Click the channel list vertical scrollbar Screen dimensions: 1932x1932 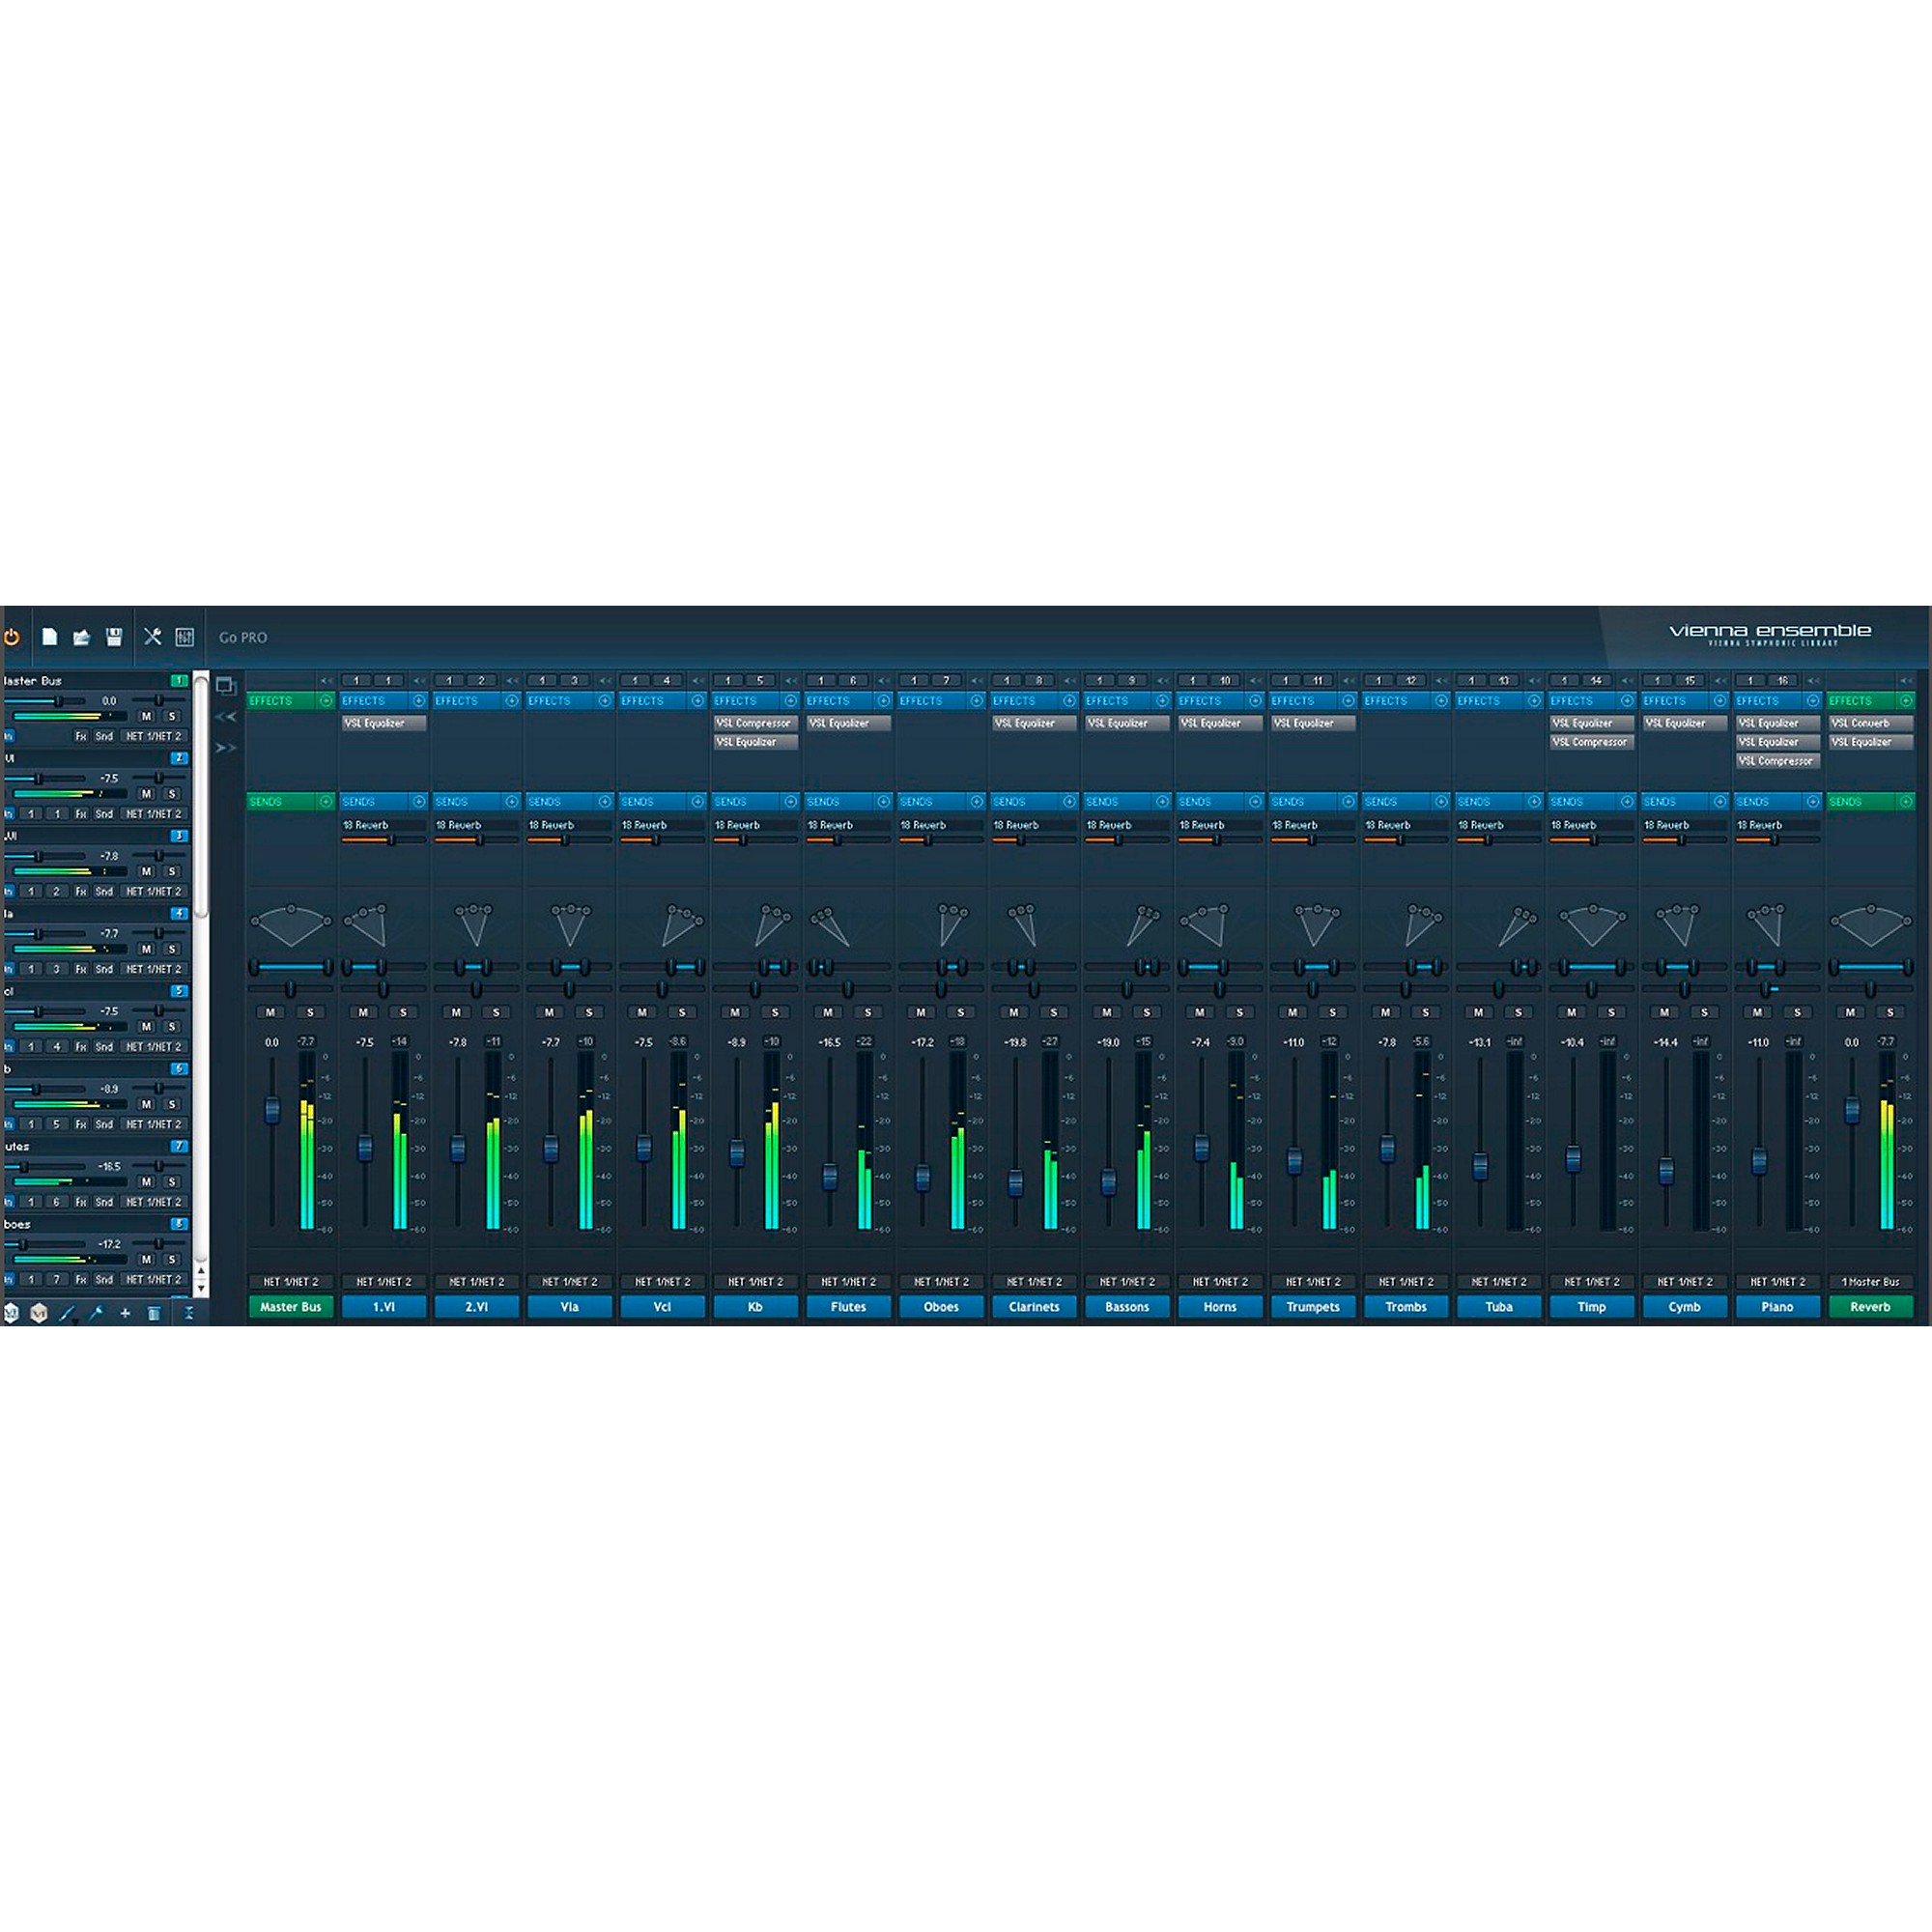[x=201, y=795]
